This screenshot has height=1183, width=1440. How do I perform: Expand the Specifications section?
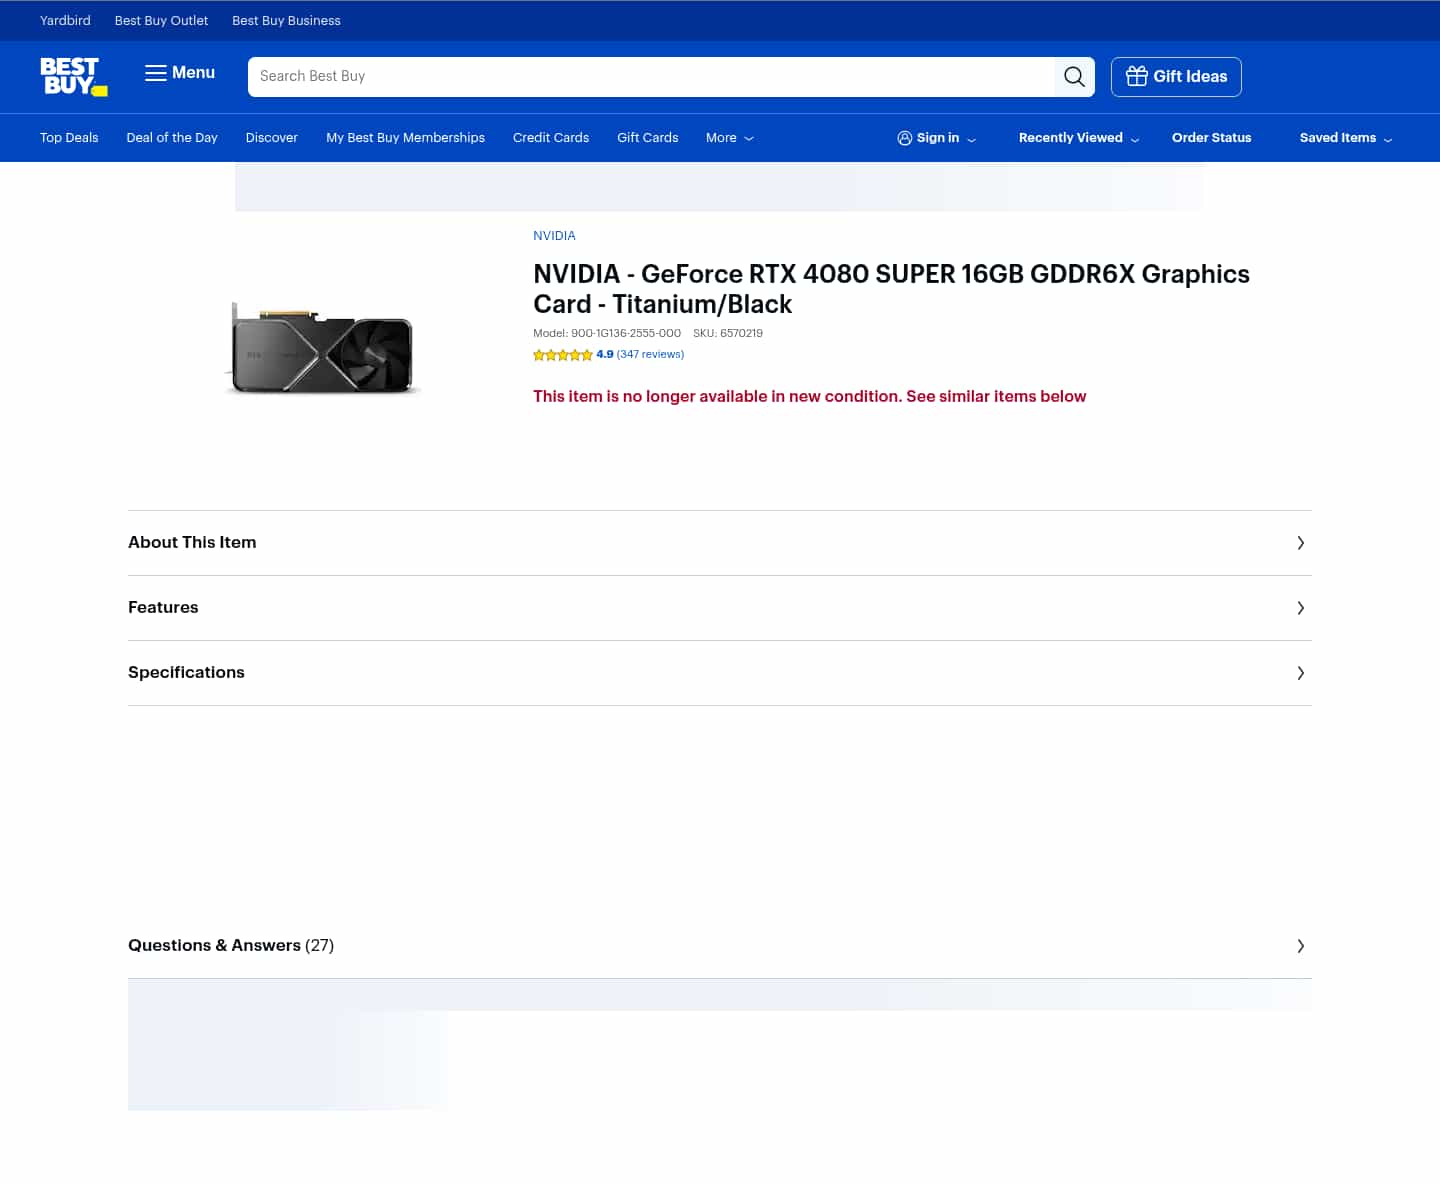click(186, 672)
